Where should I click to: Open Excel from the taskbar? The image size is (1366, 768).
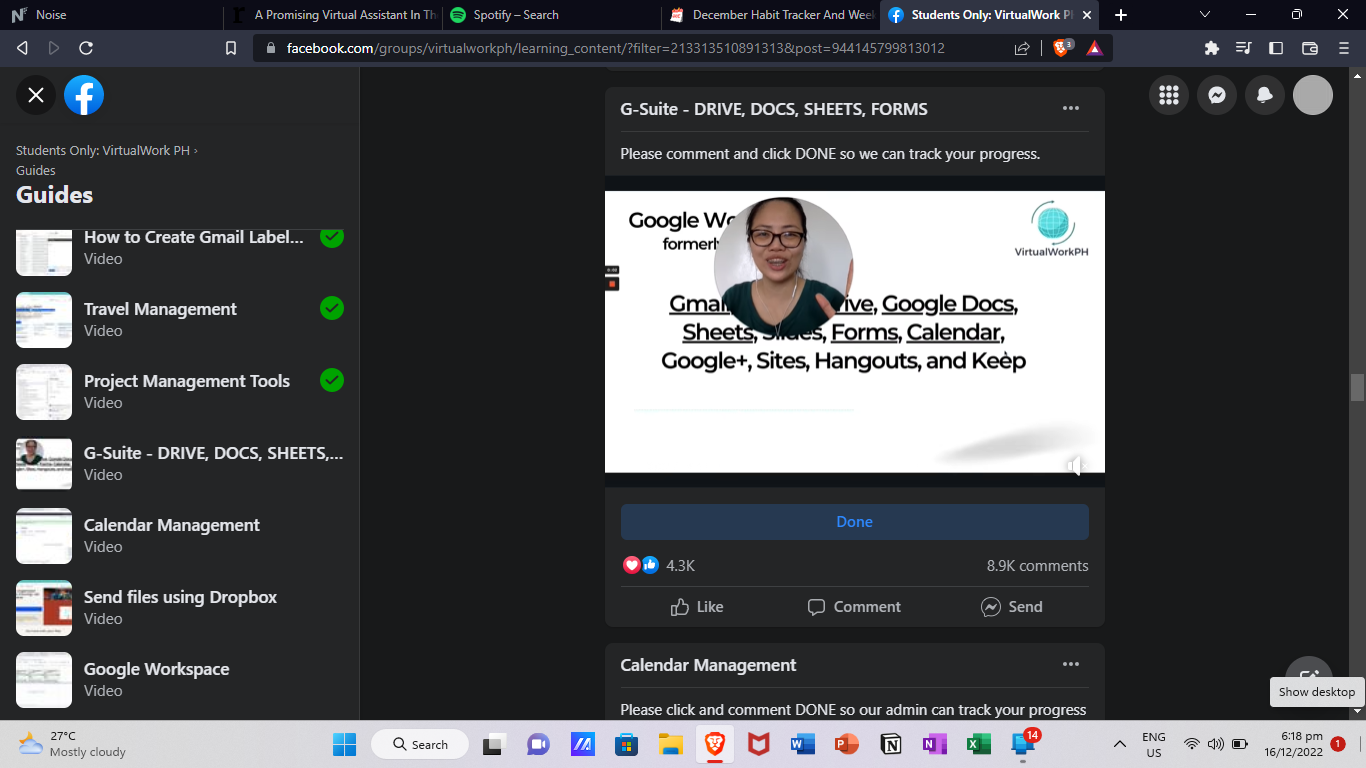pos(978,744)
